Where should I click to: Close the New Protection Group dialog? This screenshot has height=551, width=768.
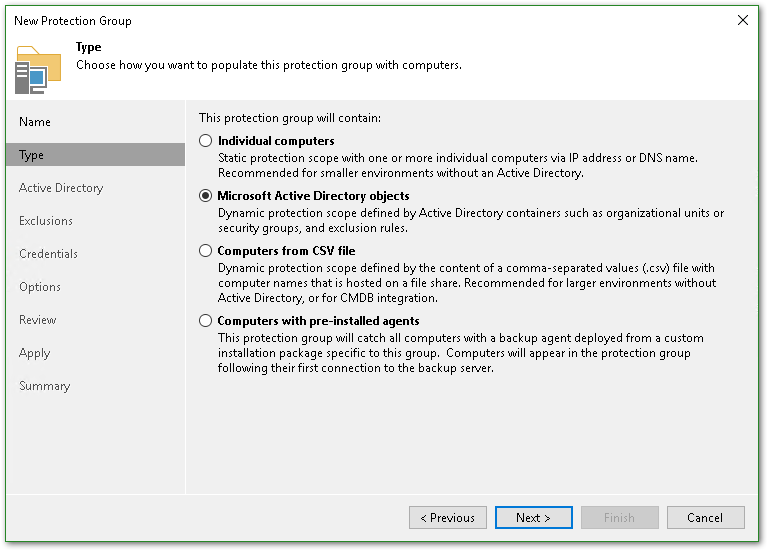[742, 20]
